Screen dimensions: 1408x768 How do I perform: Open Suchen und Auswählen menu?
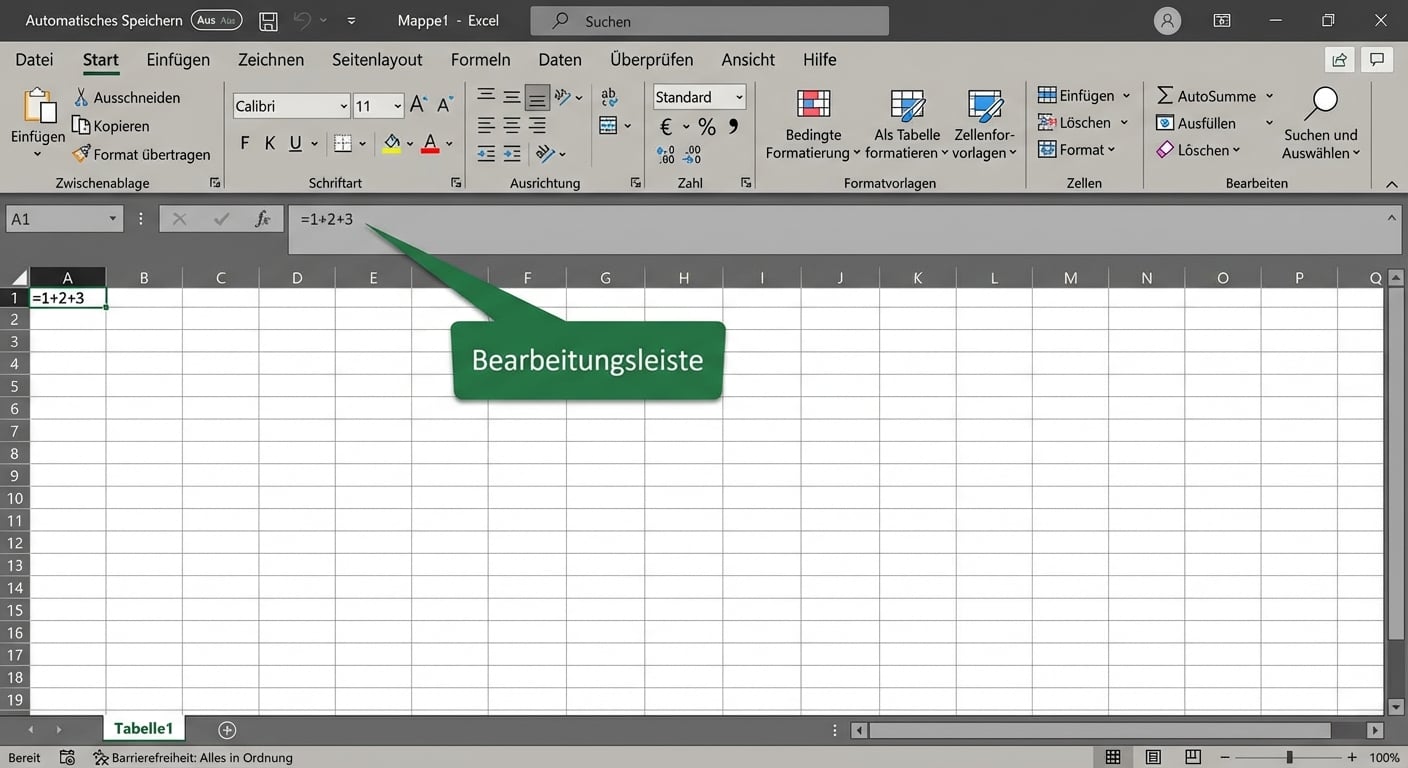click(1321, 124)
